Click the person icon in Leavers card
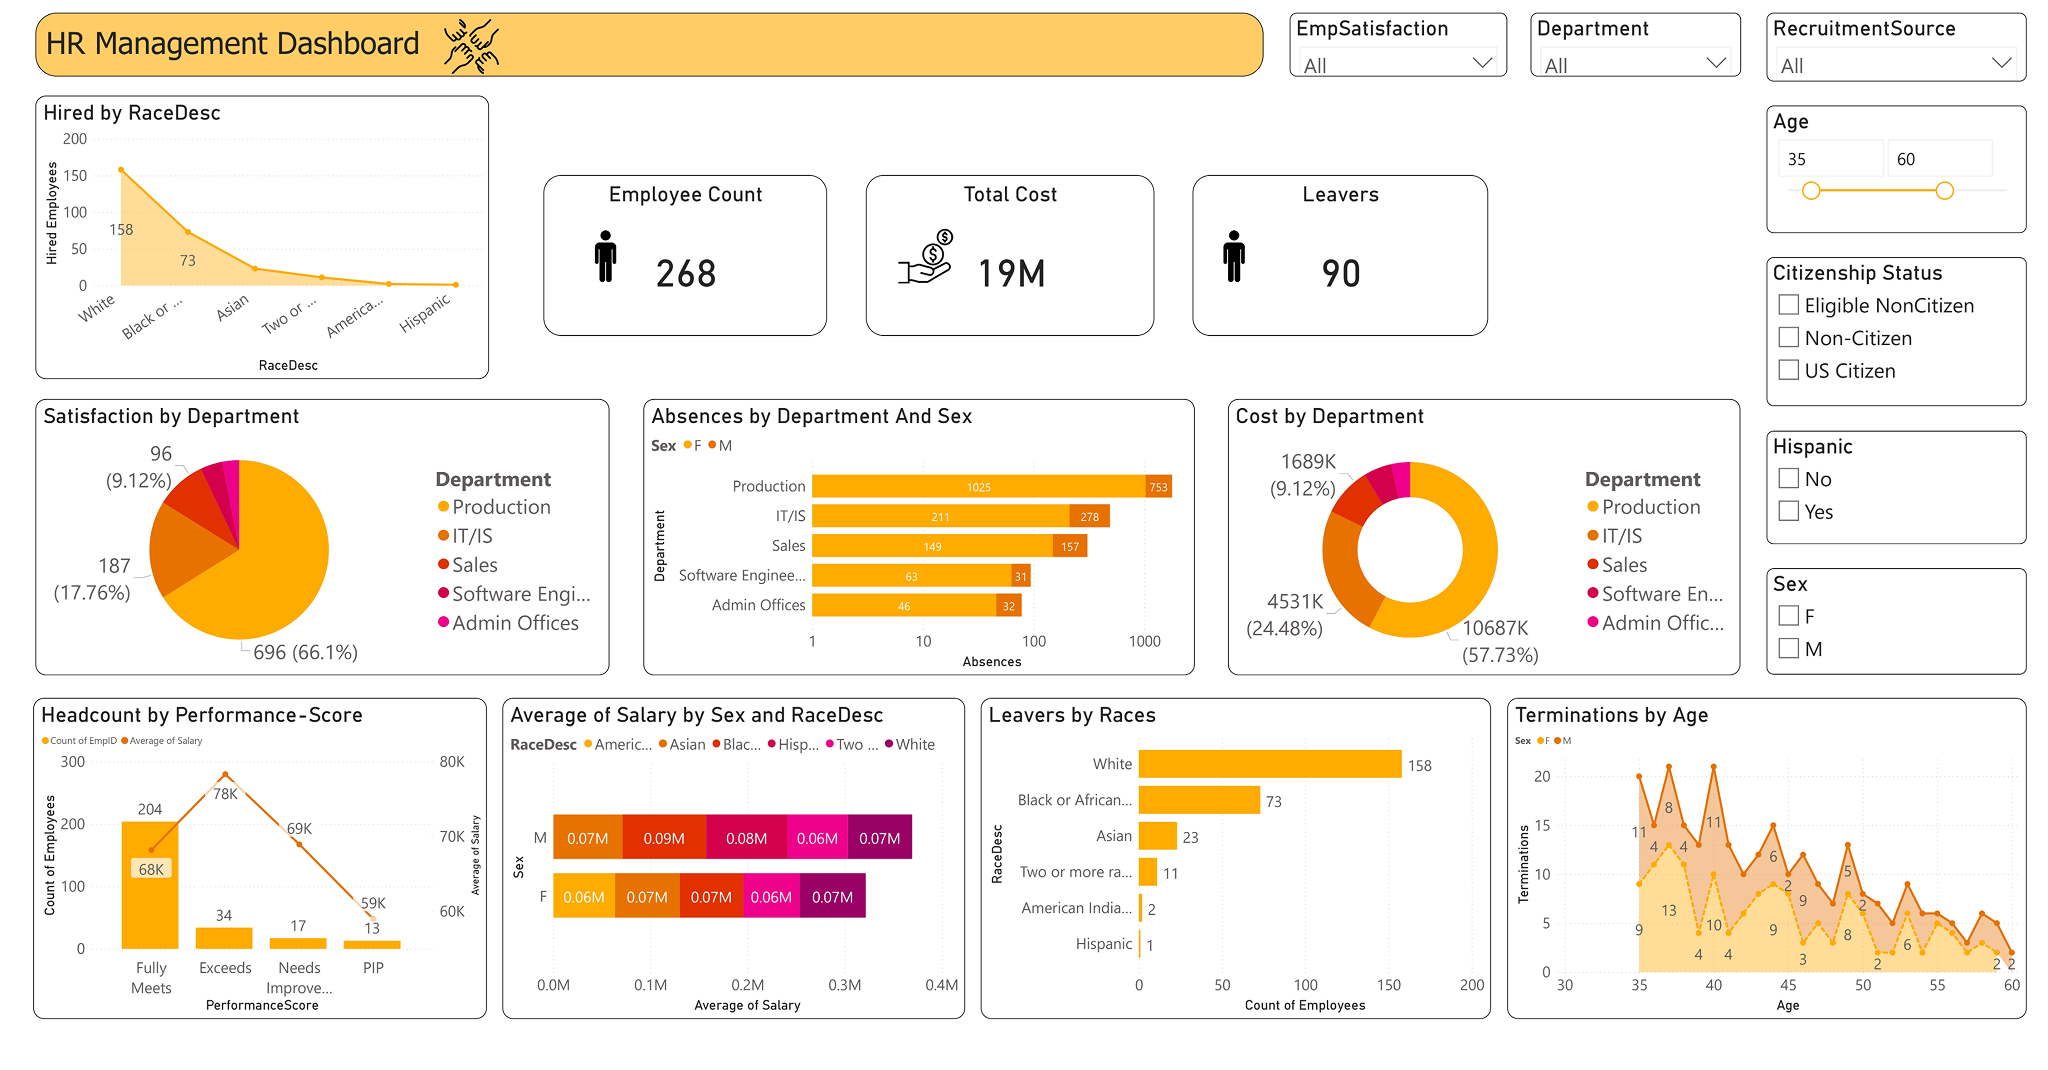 [1234, 257]
